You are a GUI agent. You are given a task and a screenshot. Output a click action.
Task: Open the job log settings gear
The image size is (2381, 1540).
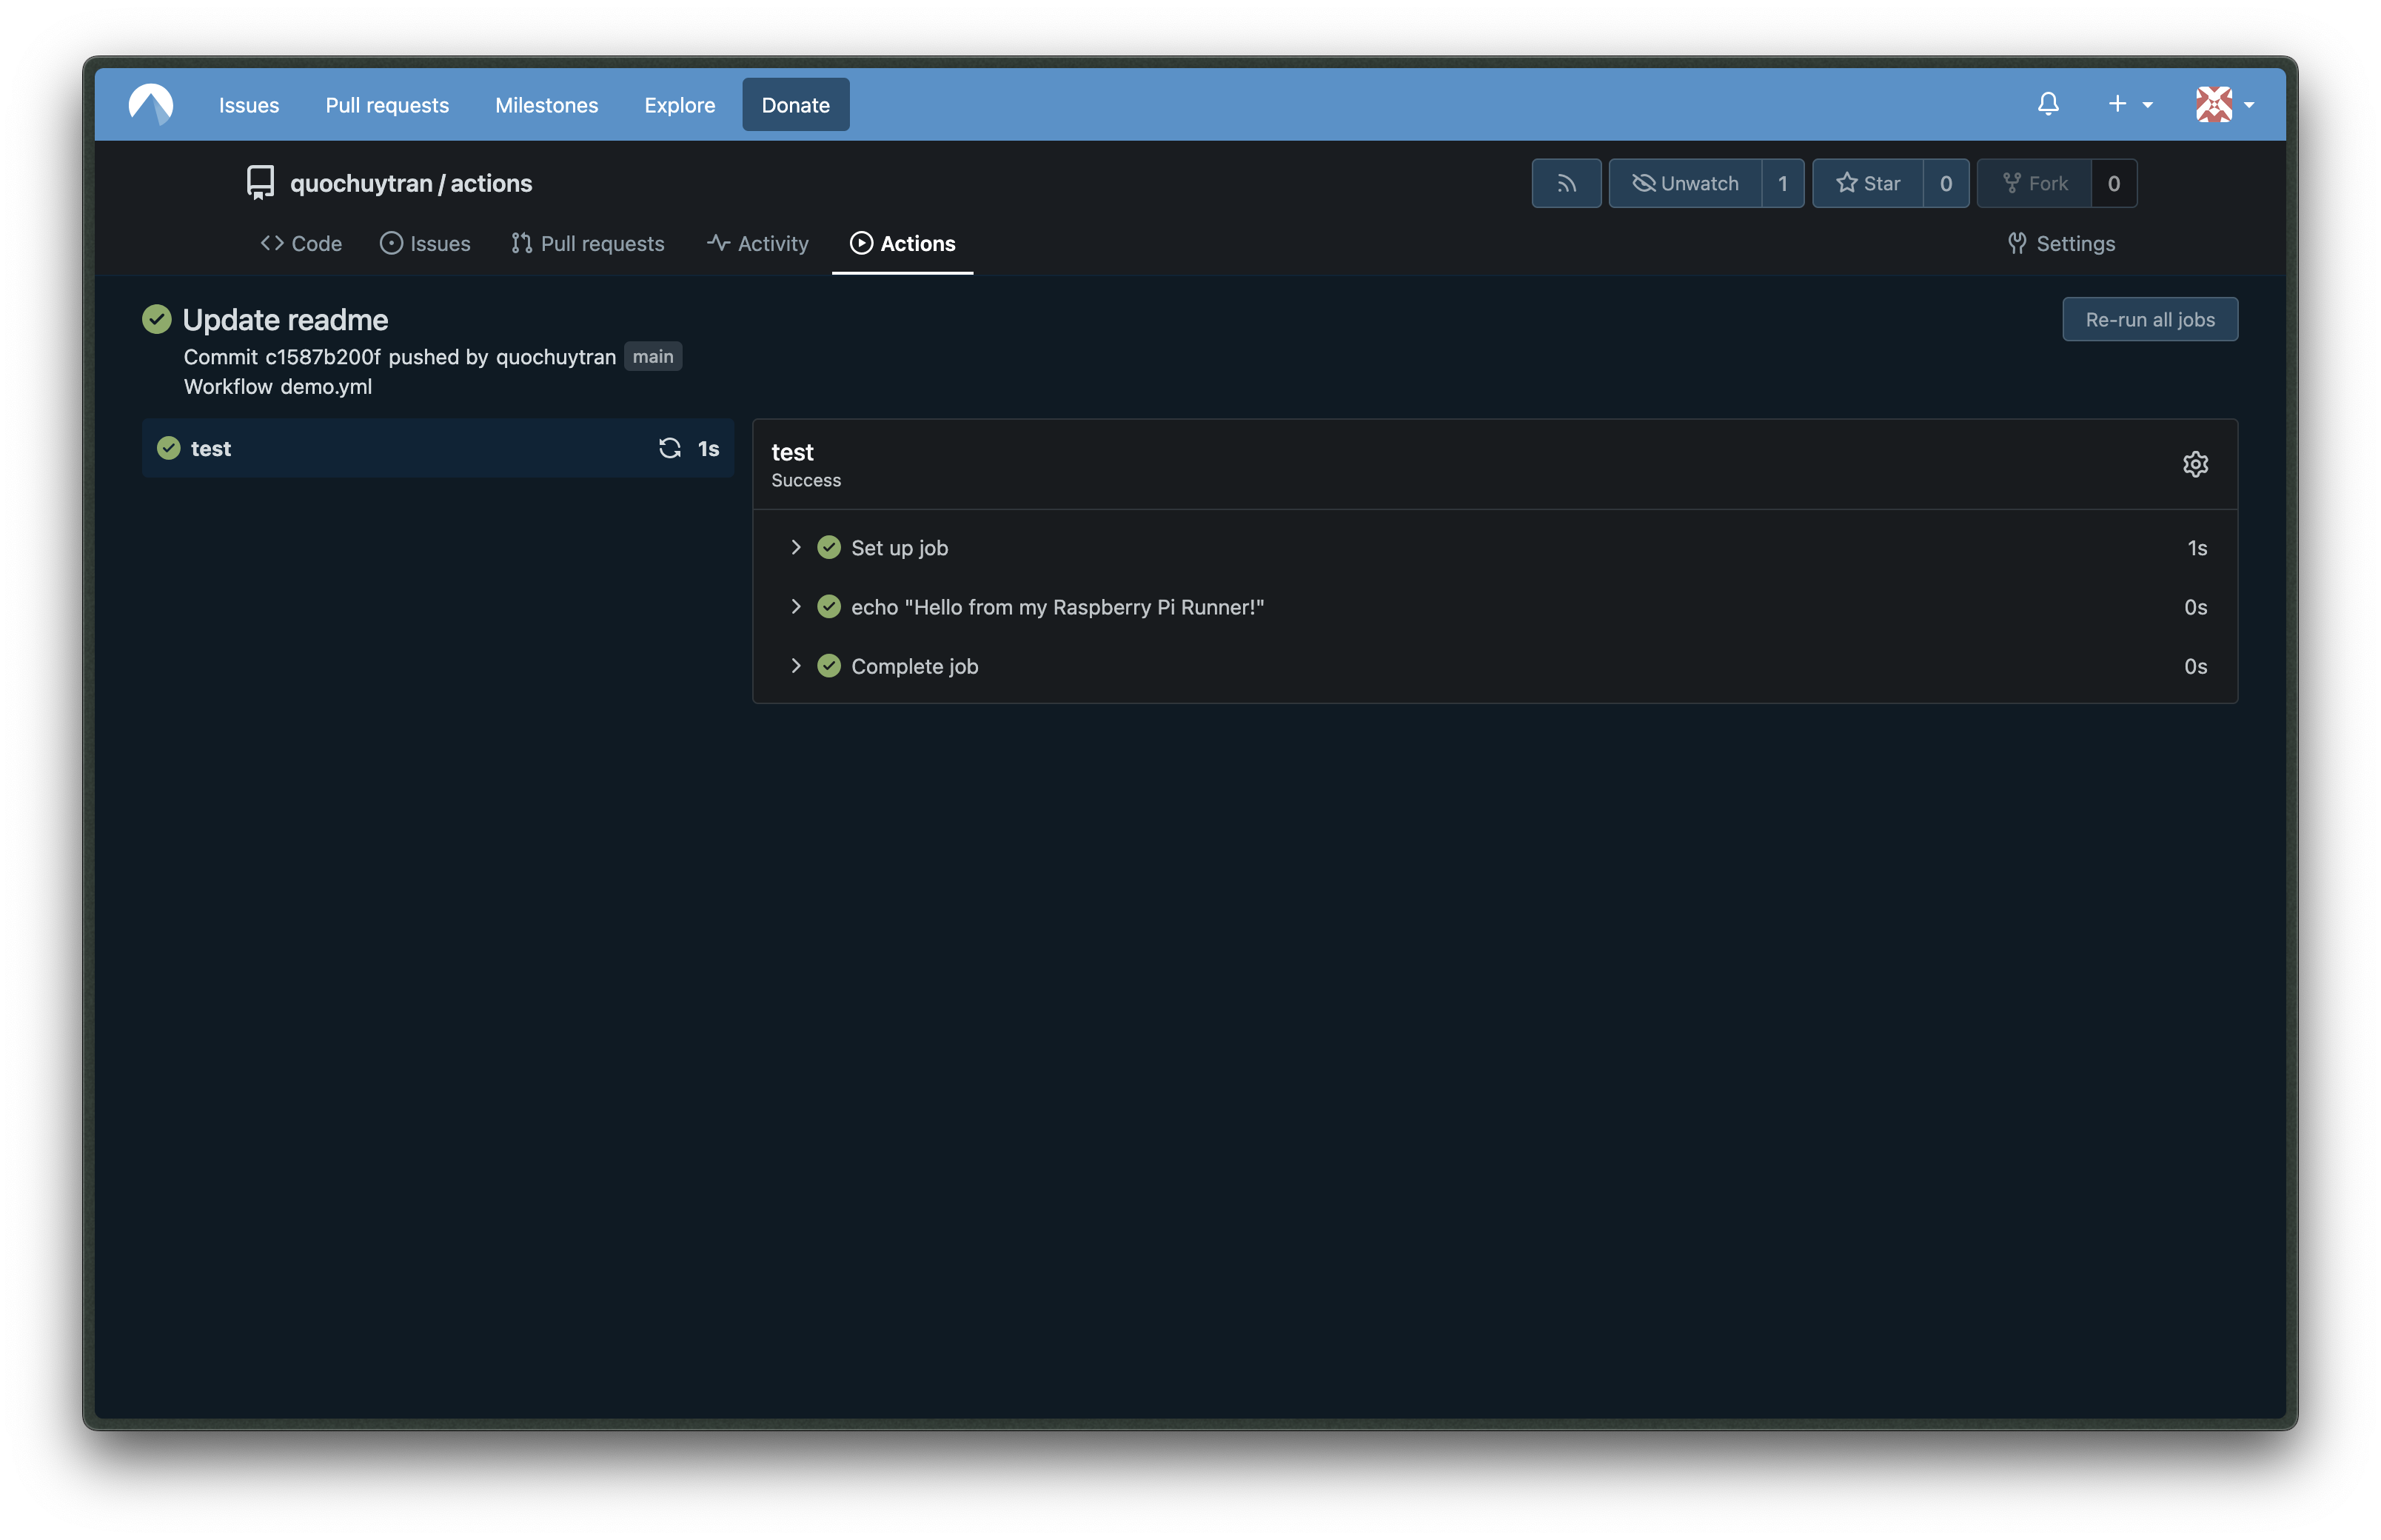pyautogui.click(x=2195, y=464)
